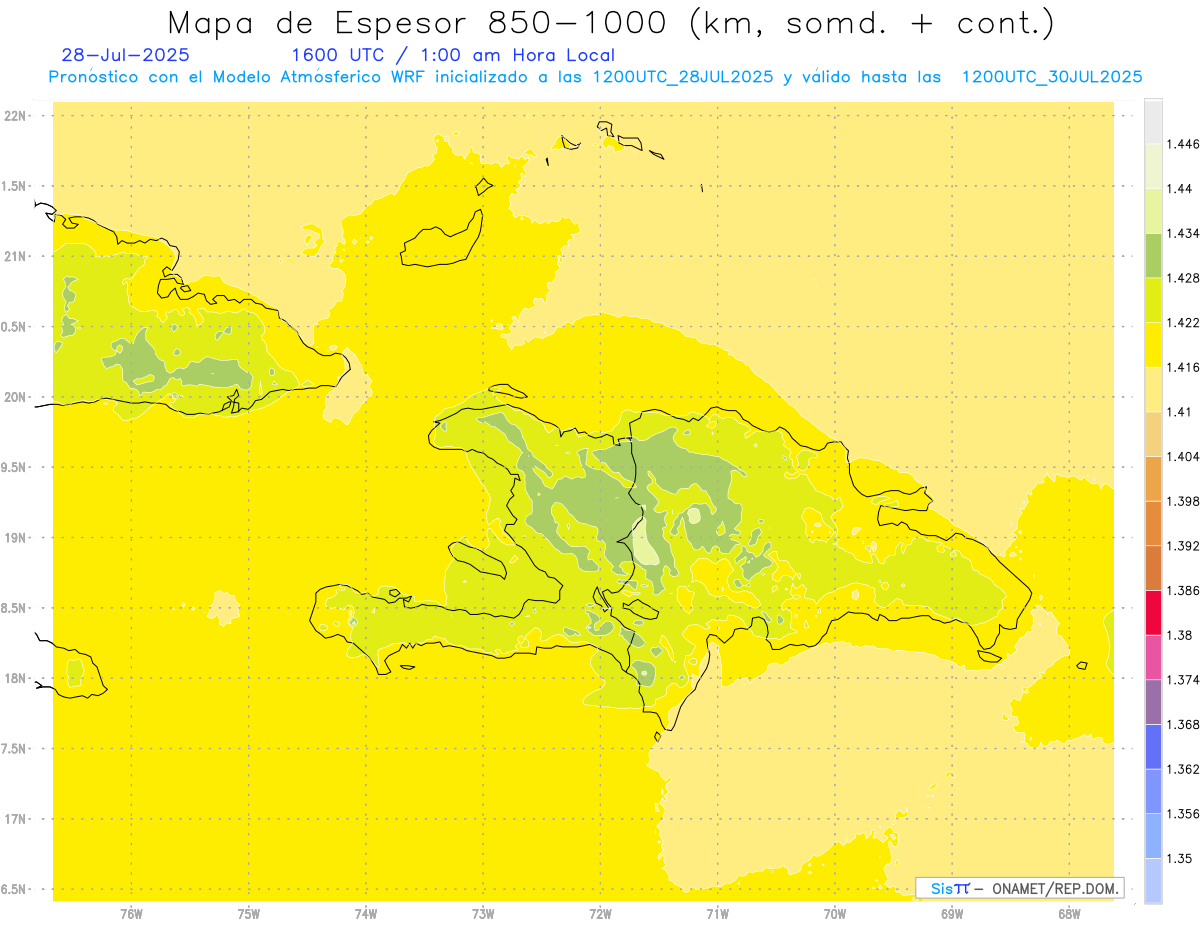Click legend value 1.374
Screen dimensions: 1200x927
[1185, 680]
